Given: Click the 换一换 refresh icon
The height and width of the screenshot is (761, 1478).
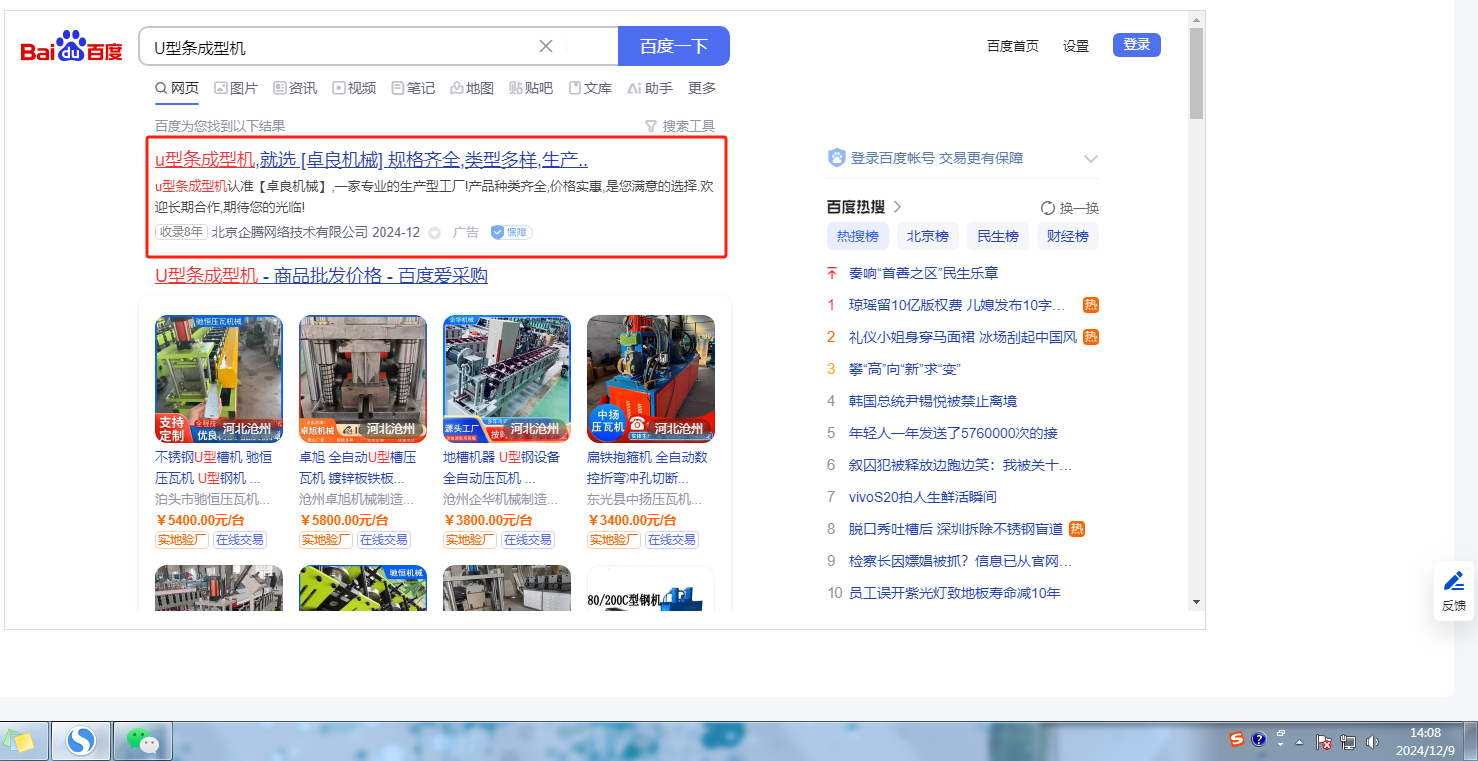Looking at the screenshot, I should point(1048,208).
